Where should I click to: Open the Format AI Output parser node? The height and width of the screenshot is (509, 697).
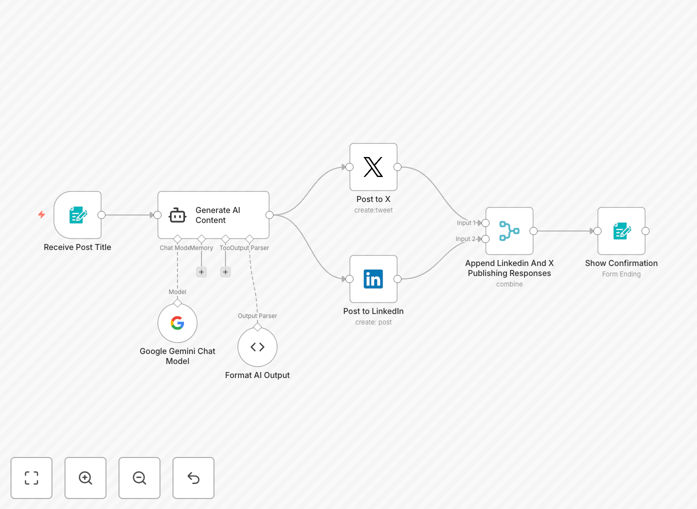257,347
